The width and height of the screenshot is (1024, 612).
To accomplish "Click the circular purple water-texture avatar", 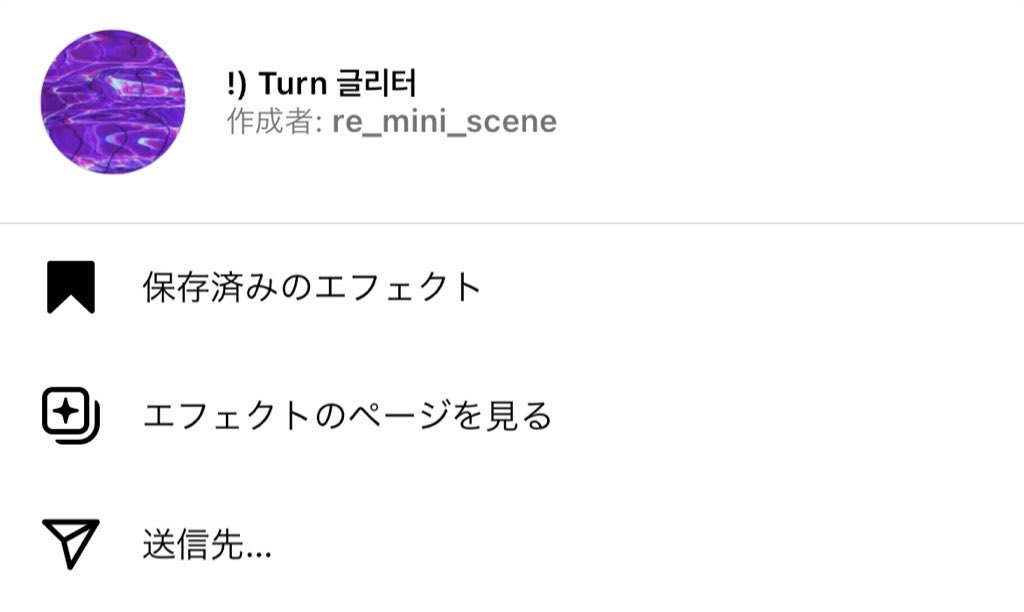I will 112,101.
